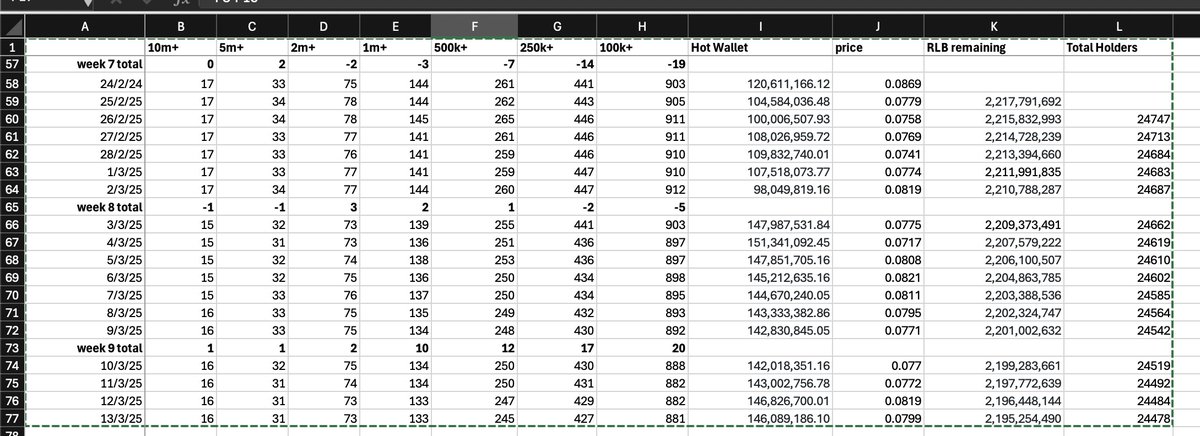Select the highlighted column F header
1200x436 pixels.
coord(473,25)
